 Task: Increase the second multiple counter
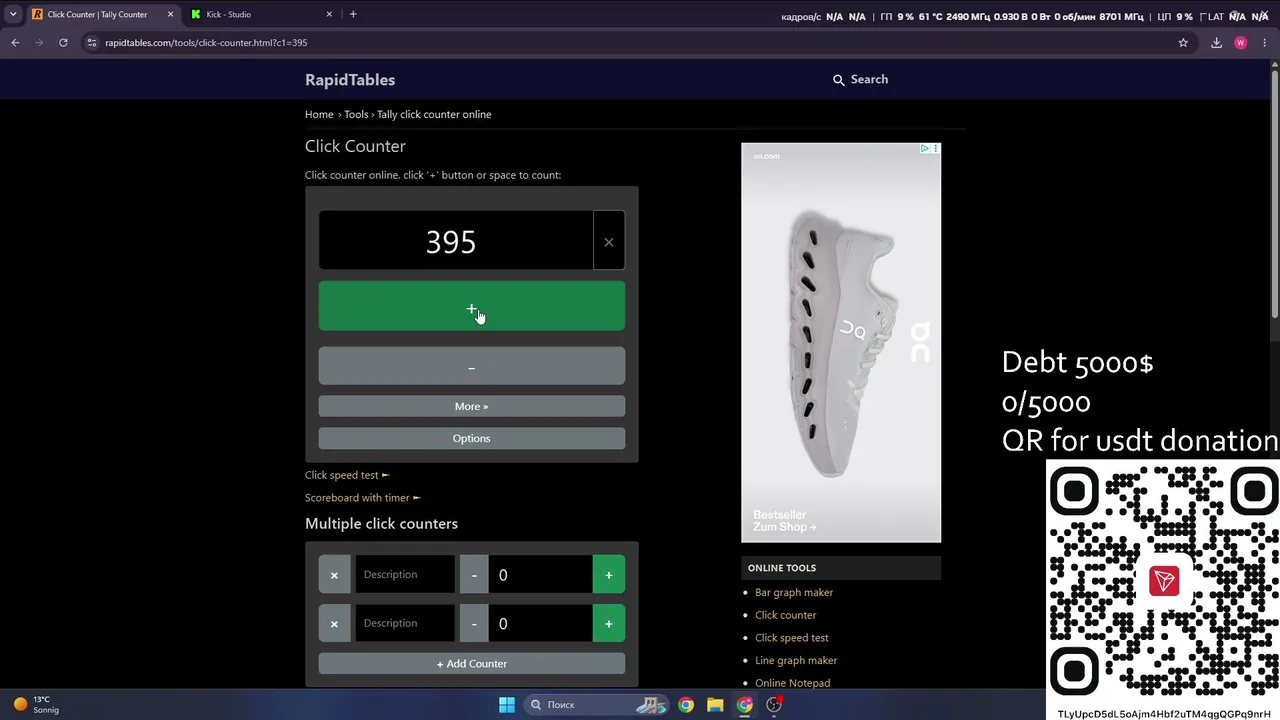pyautogui.click(x=609, y=624)
